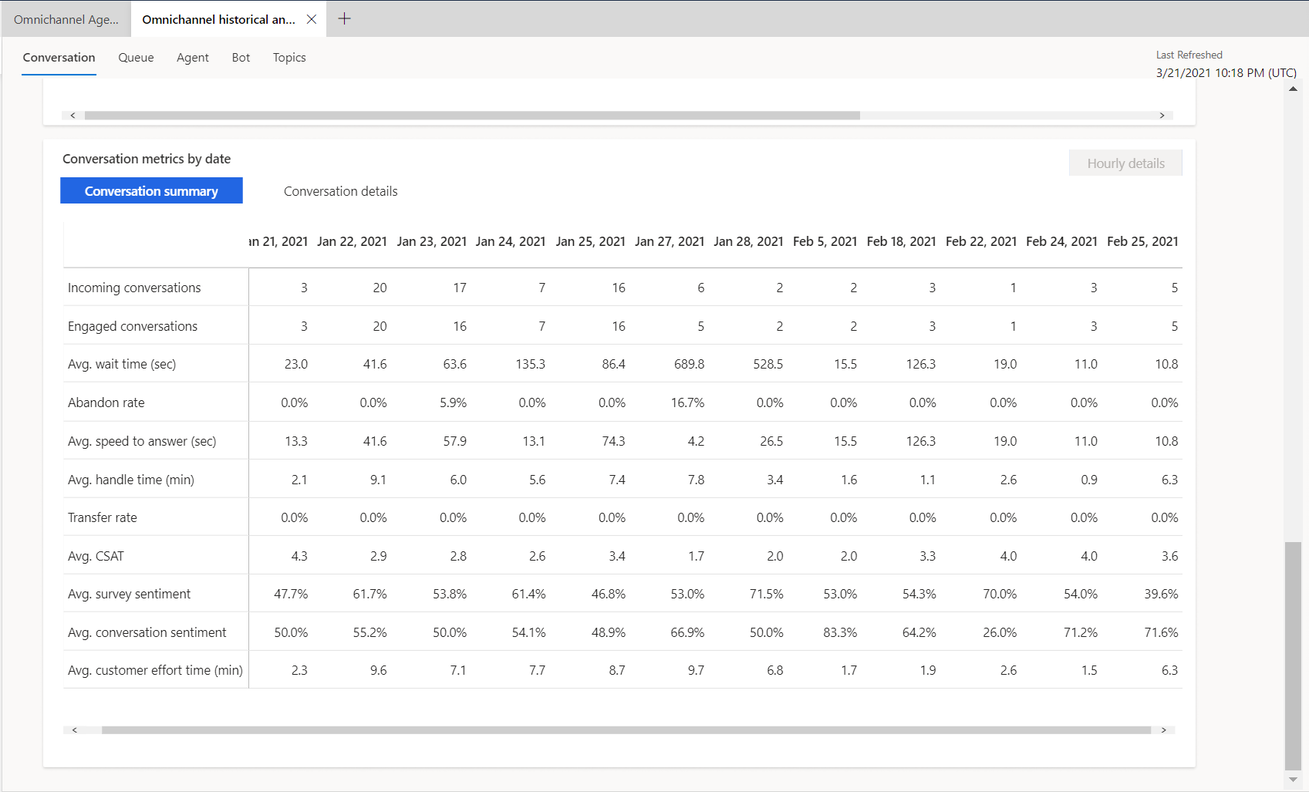This screenshot has width=1309, height=792.
Task: Select the Jan 25, 2021 column header
Action: point(590,241)
